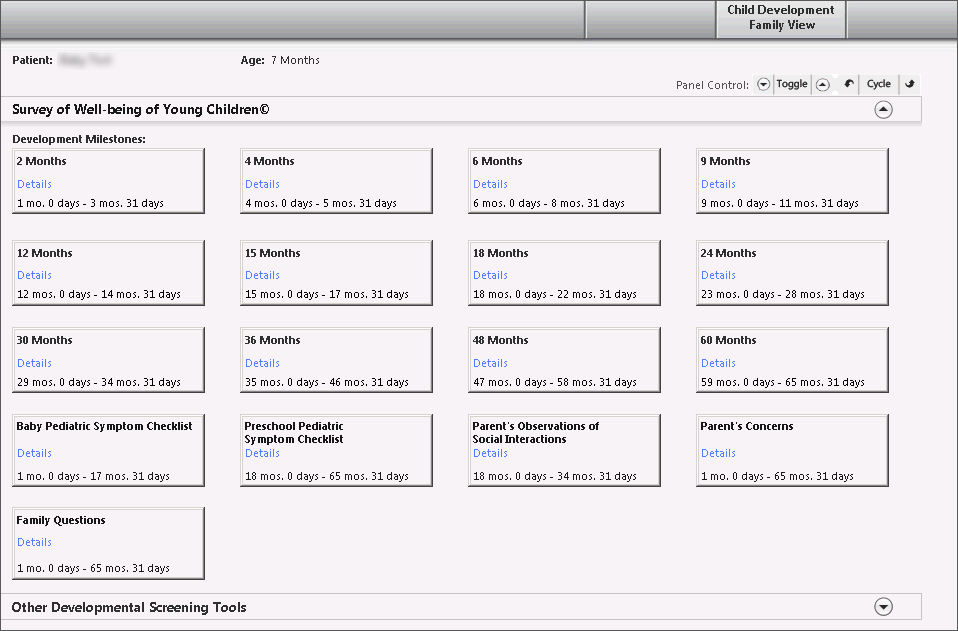The height and width of the screenshot is (631, 958).
Task: Click the '59 mos. 0 days - 65 mos. 31 days' range
Action: point(783,382)
